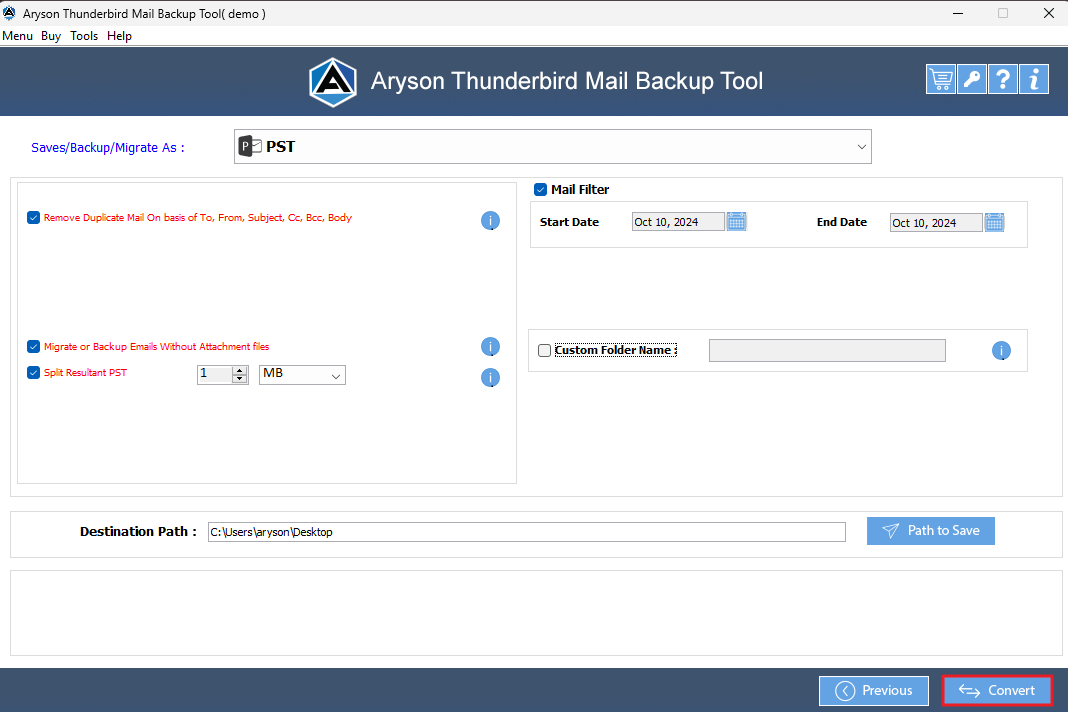
Task: Show info for Custom Folder Name option
Action: 1001,350
